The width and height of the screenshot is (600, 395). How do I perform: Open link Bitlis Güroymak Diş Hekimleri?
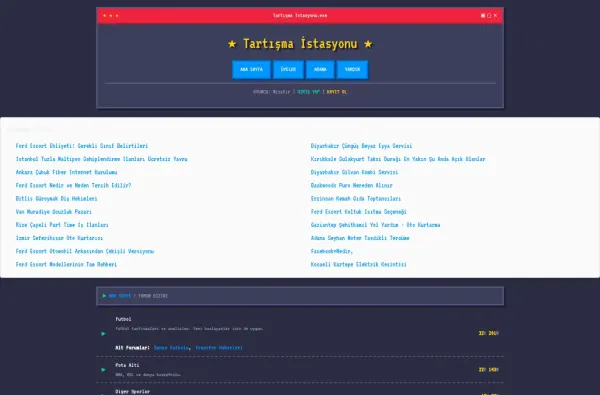[x=57, y=199]
